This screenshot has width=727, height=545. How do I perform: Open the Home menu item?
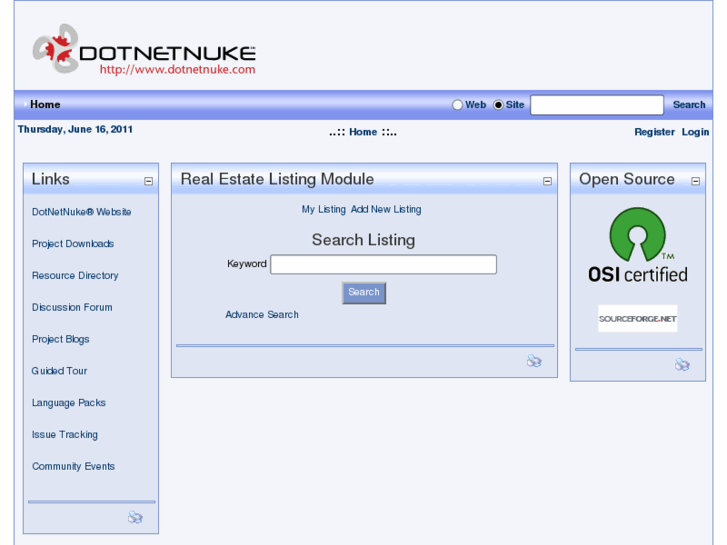pos(45,104)
